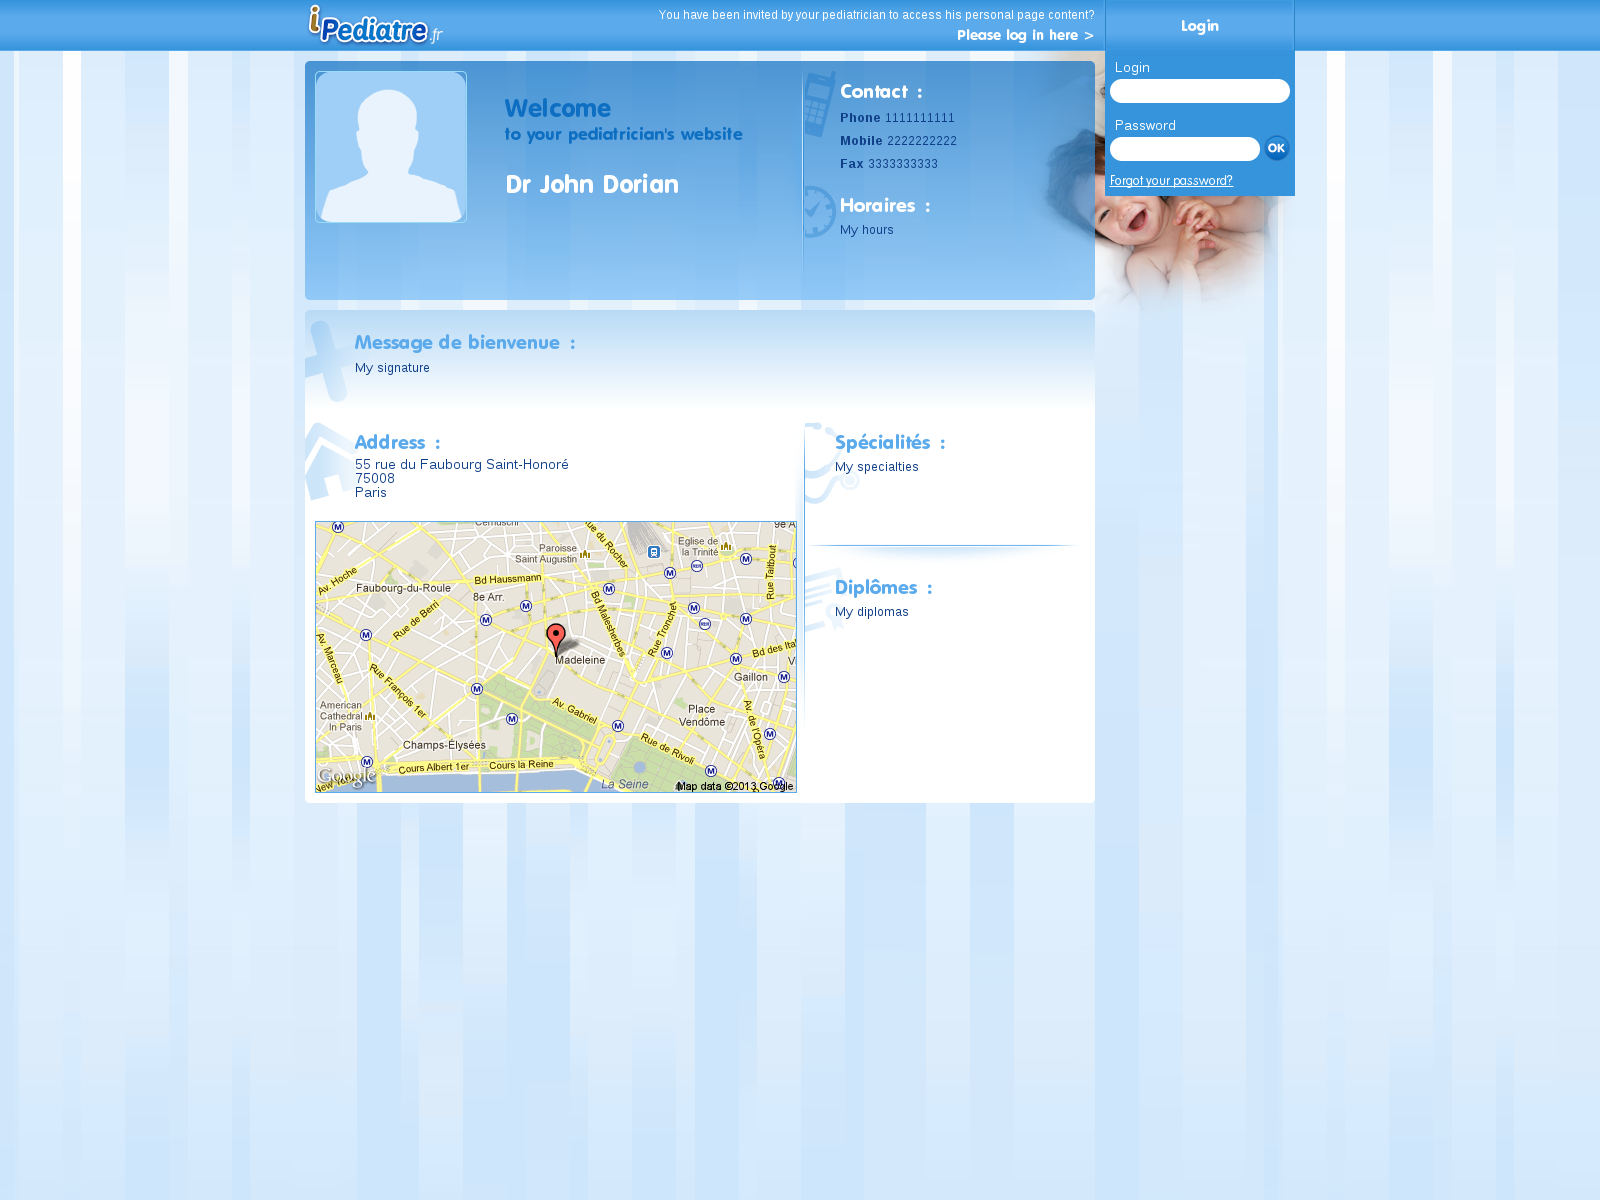Click the 'Forgot your password?' link
This screenshot has width=1600, height=1200.
point(1171,181)
